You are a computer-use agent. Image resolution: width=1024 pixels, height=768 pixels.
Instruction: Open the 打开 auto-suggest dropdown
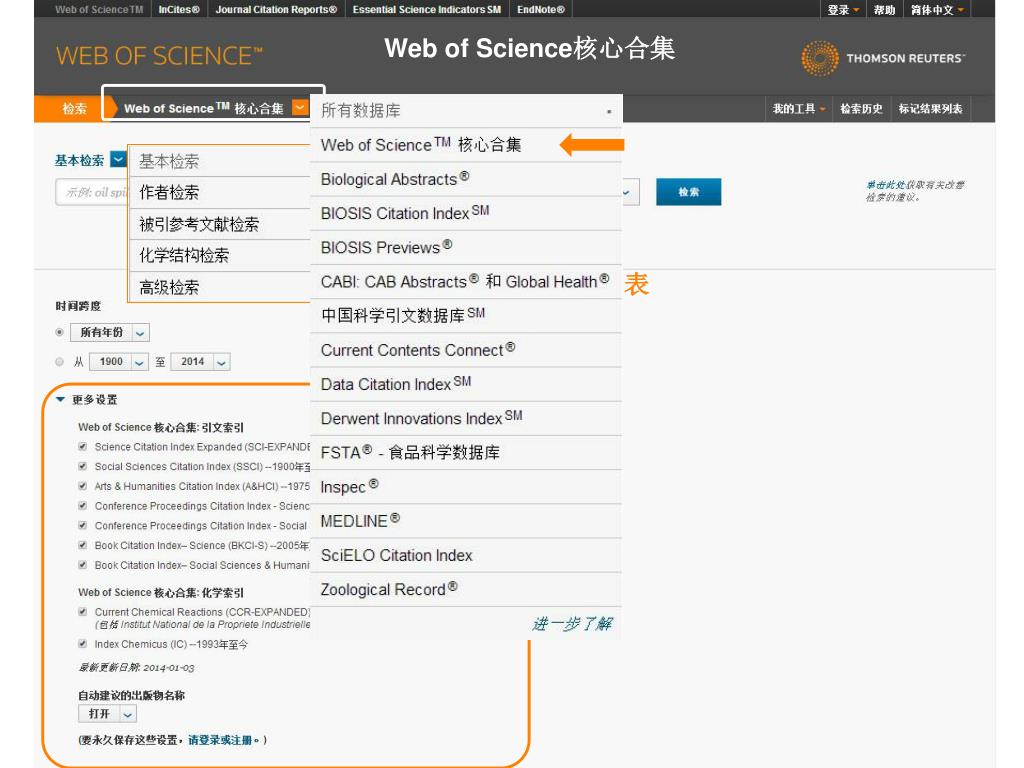tap(107, 714)
